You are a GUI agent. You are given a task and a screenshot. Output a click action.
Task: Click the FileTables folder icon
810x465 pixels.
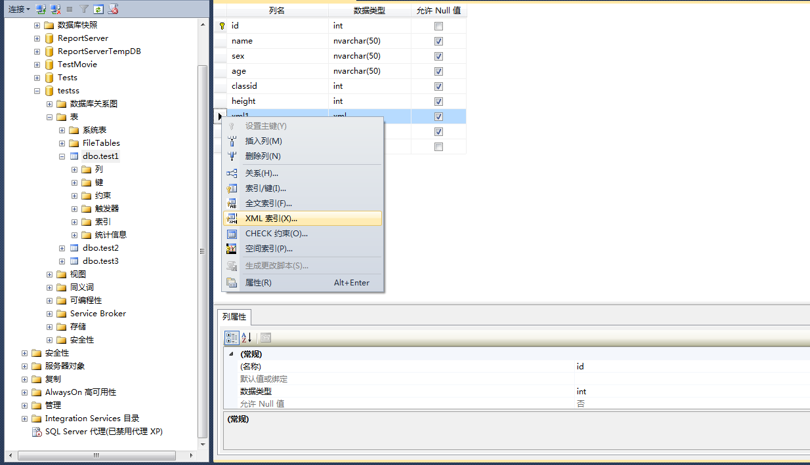(x=74, y=143)
